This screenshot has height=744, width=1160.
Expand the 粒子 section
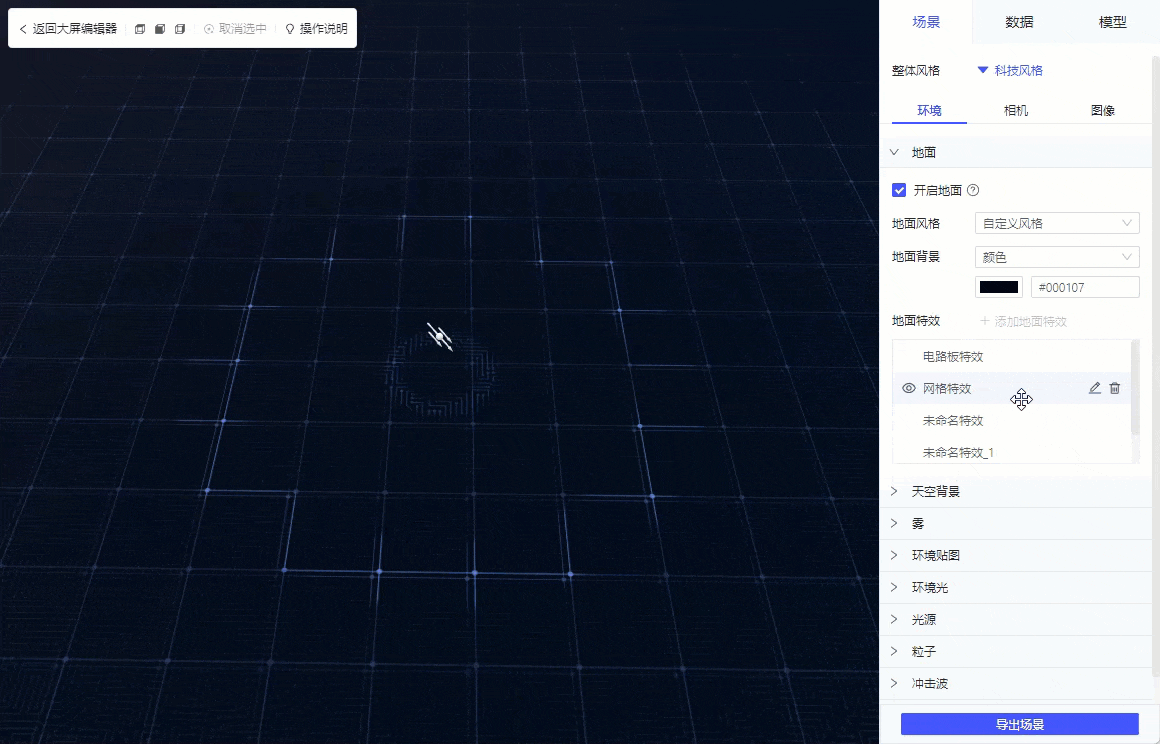[x=1016, y=652]
